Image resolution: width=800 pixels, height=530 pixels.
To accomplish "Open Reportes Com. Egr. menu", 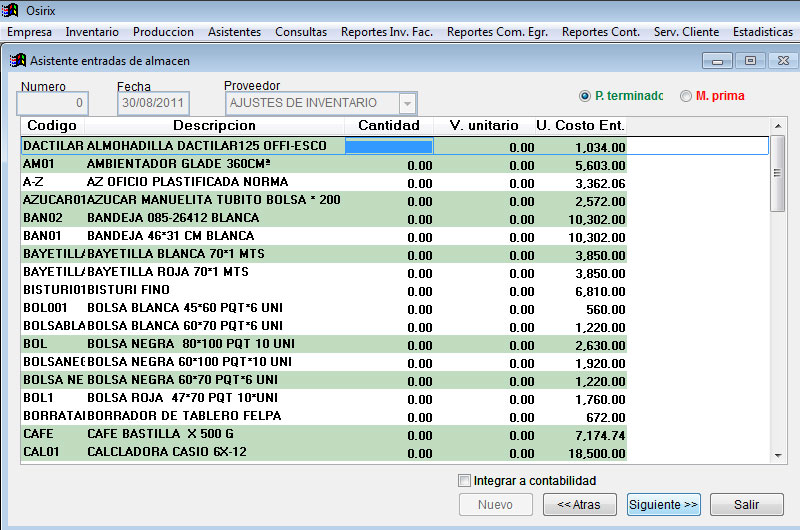I will 497,32.
